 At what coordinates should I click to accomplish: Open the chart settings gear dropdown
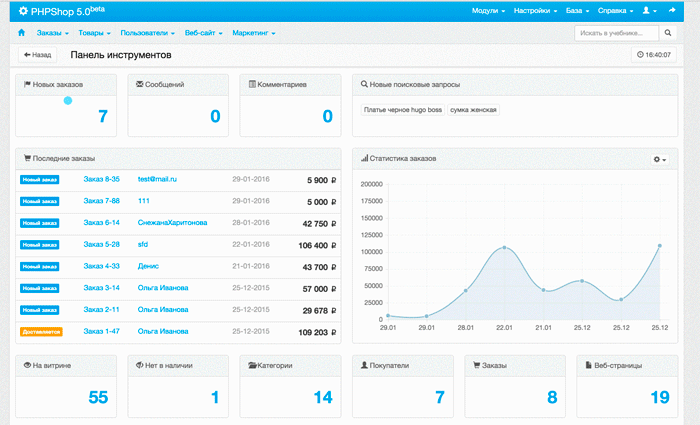pos(660,159)
